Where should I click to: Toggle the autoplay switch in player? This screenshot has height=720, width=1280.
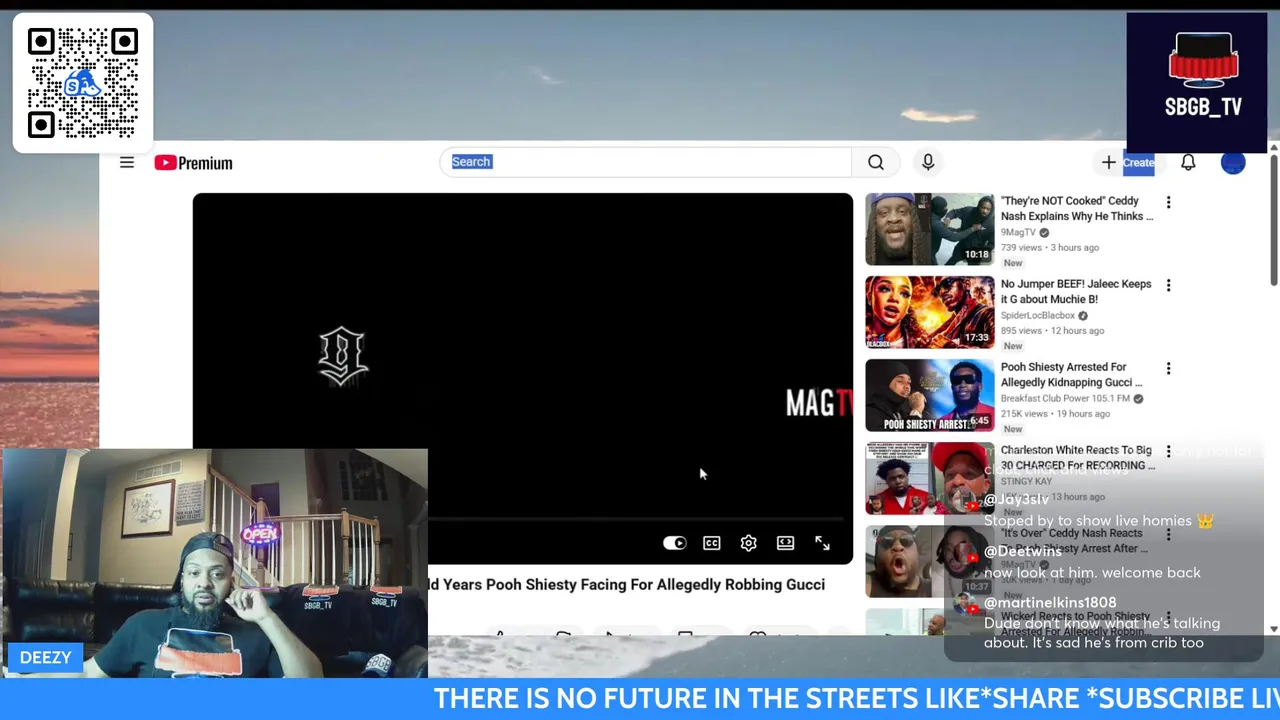675,543
